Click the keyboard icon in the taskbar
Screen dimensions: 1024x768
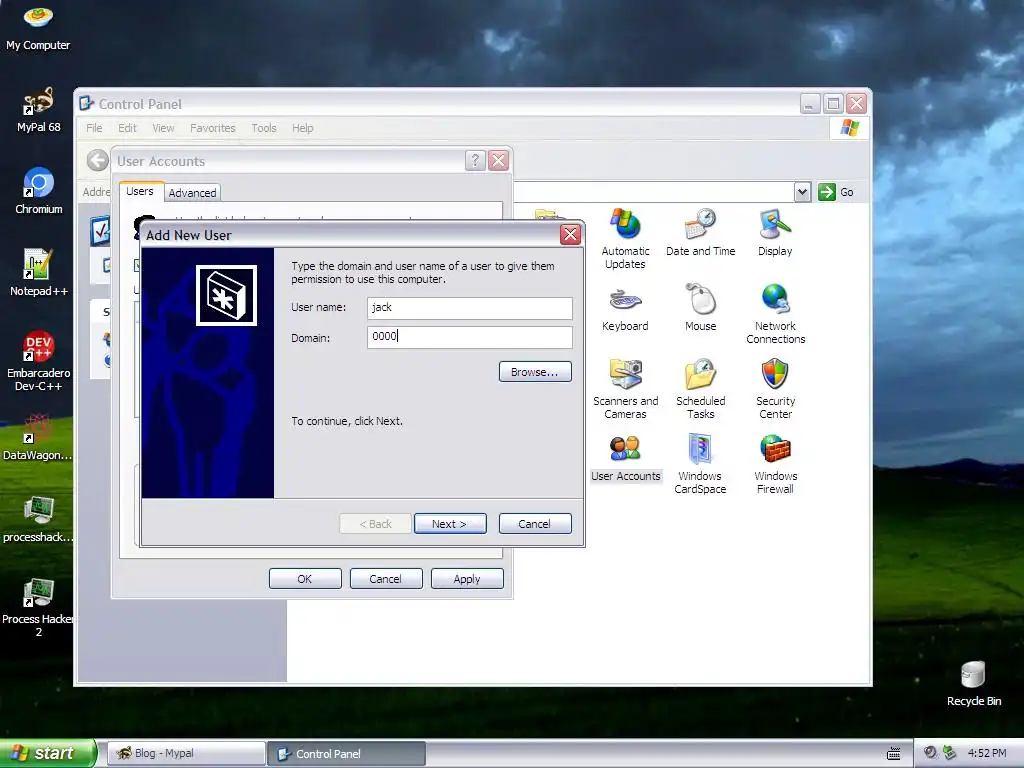(893, 754)
